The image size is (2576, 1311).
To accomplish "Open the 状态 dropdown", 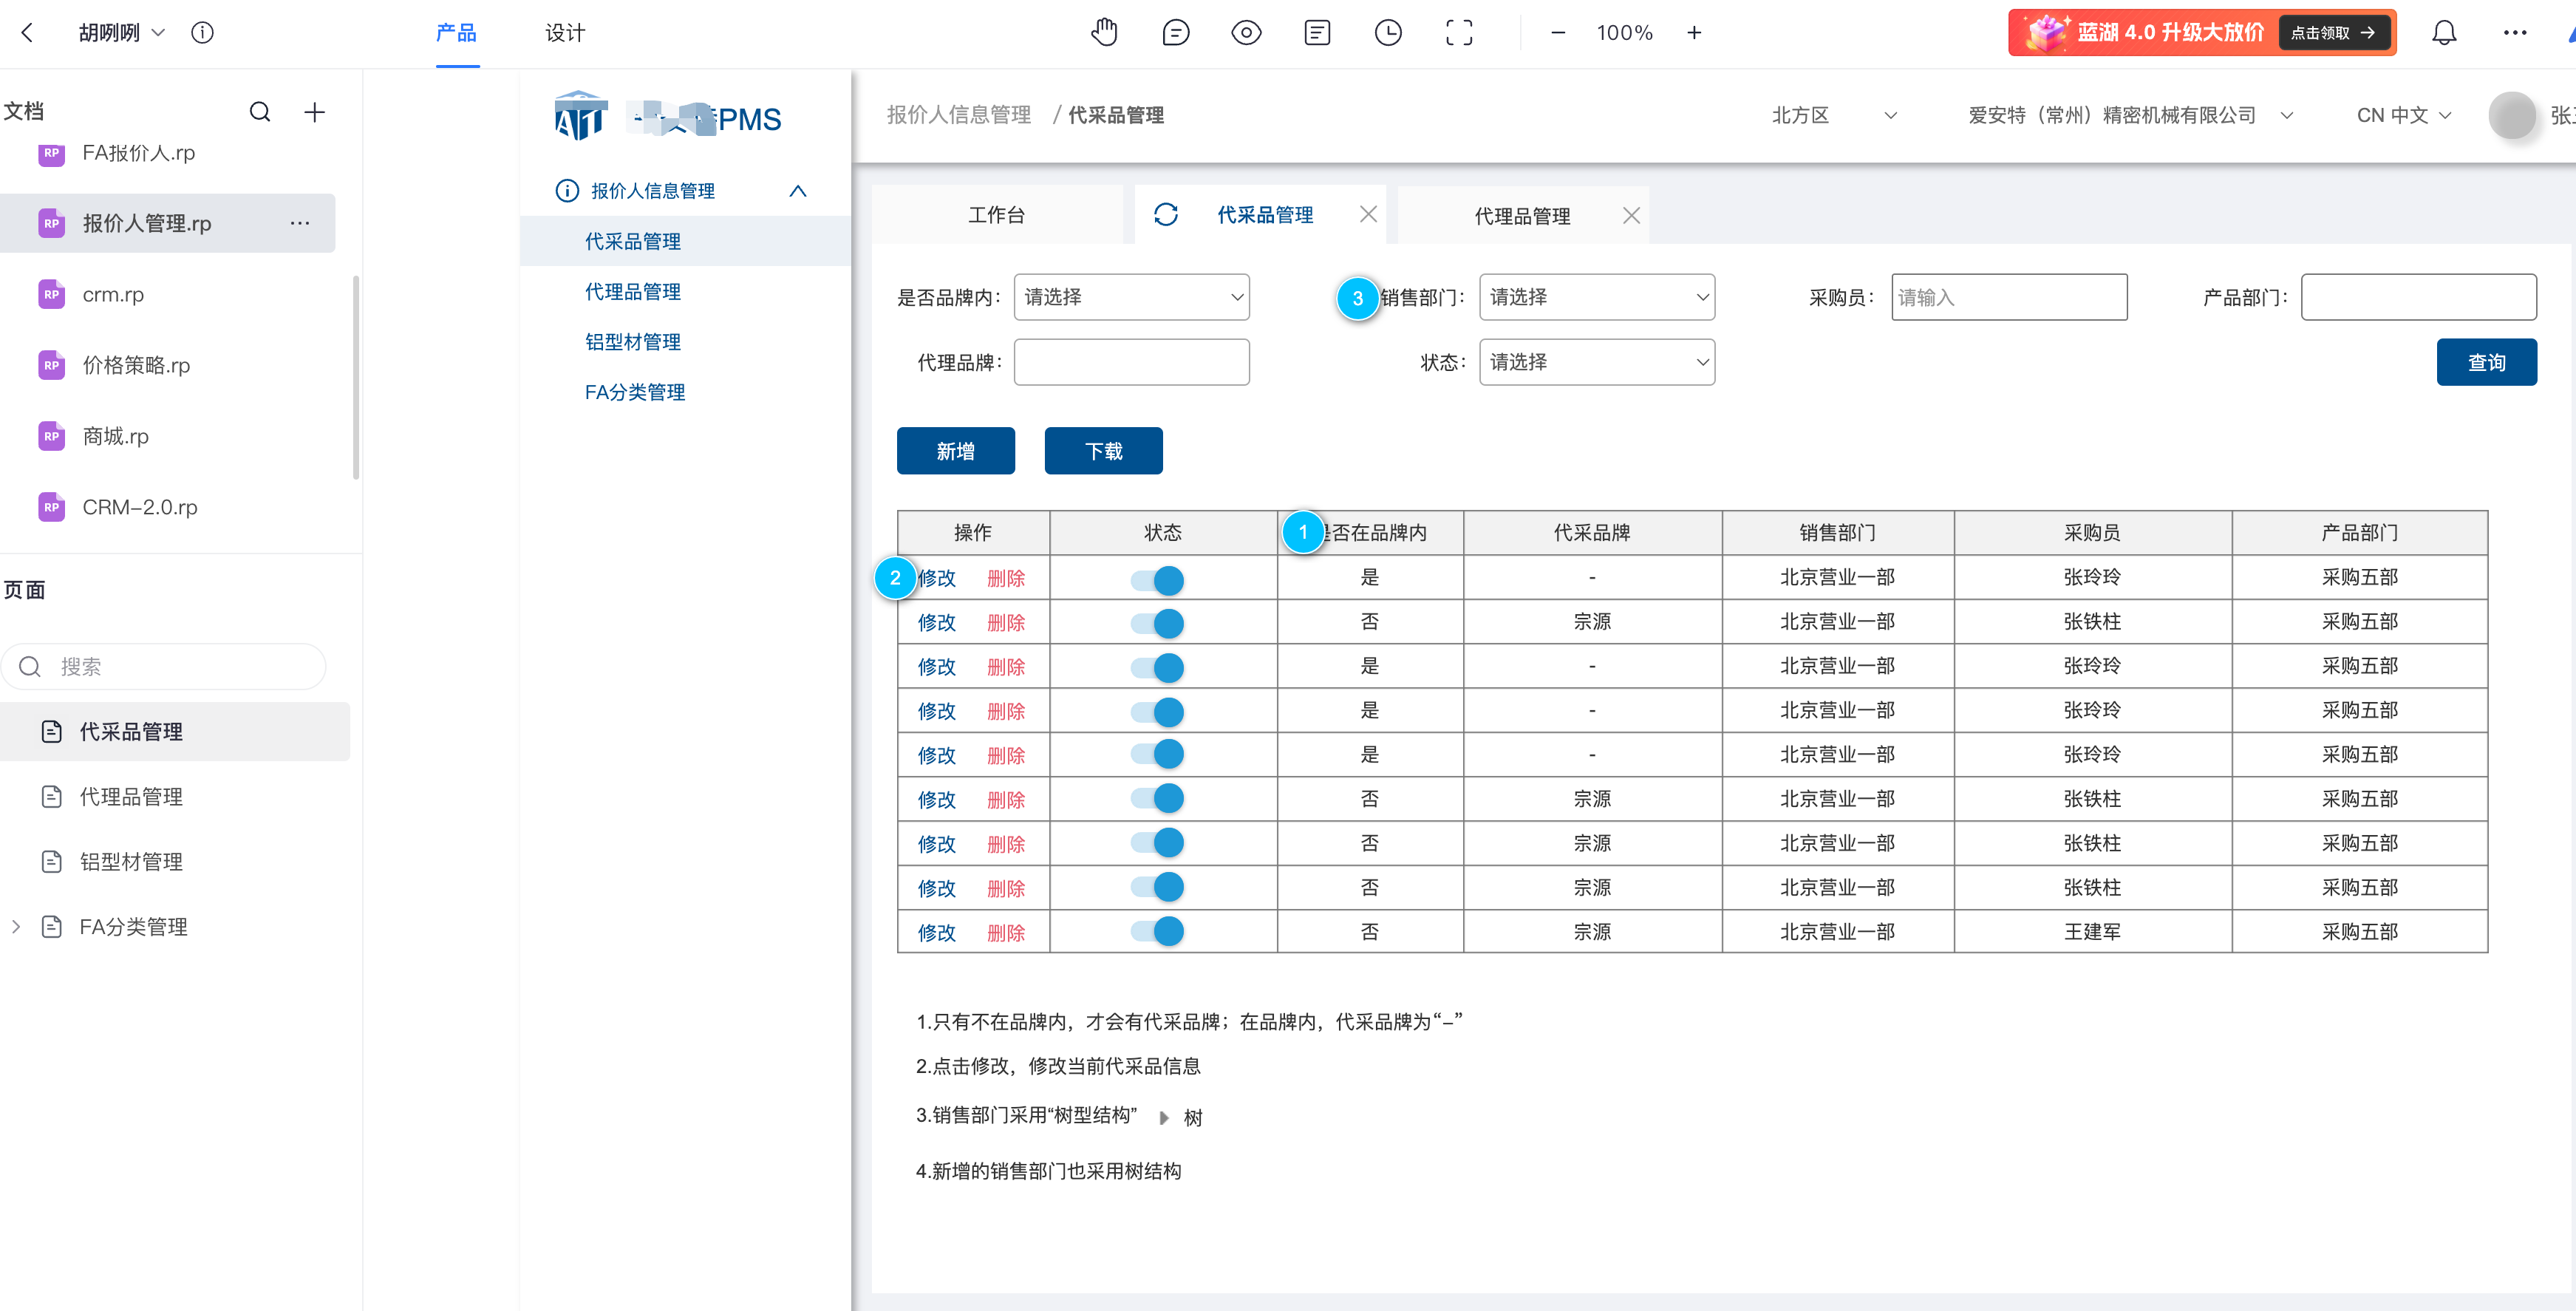I will tap(1596, 362).
